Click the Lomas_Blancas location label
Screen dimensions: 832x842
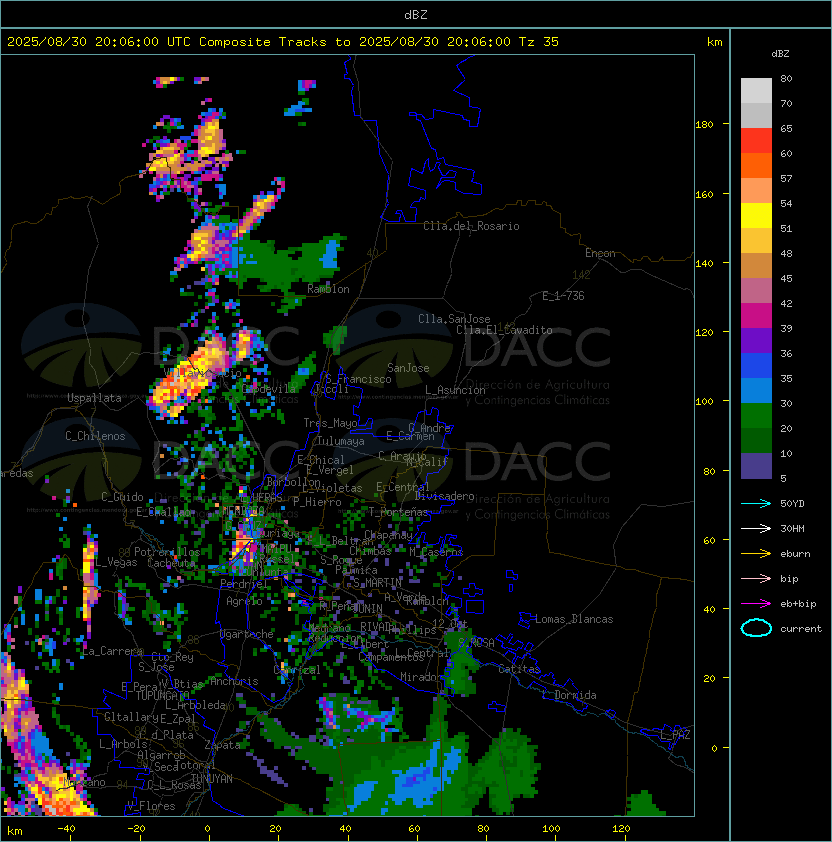574,619
